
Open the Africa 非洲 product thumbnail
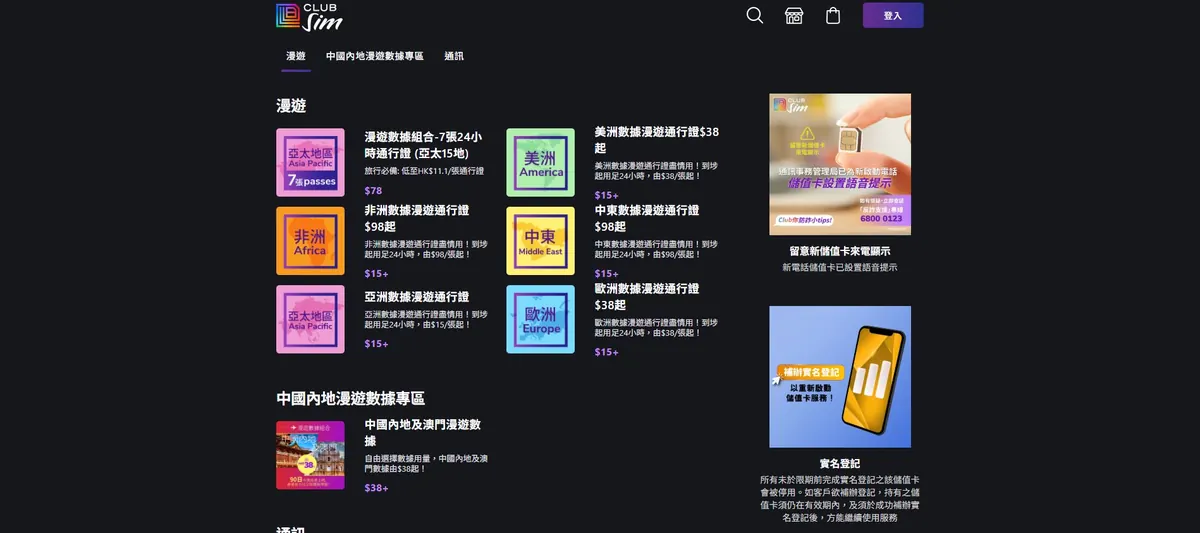point(310,241)
